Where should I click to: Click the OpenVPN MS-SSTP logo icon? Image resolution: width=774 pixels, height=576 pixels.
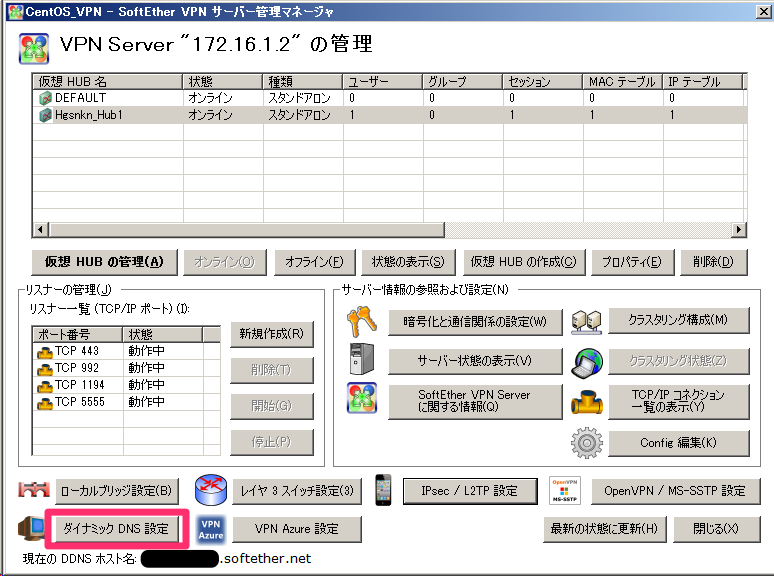pos(565,490)
